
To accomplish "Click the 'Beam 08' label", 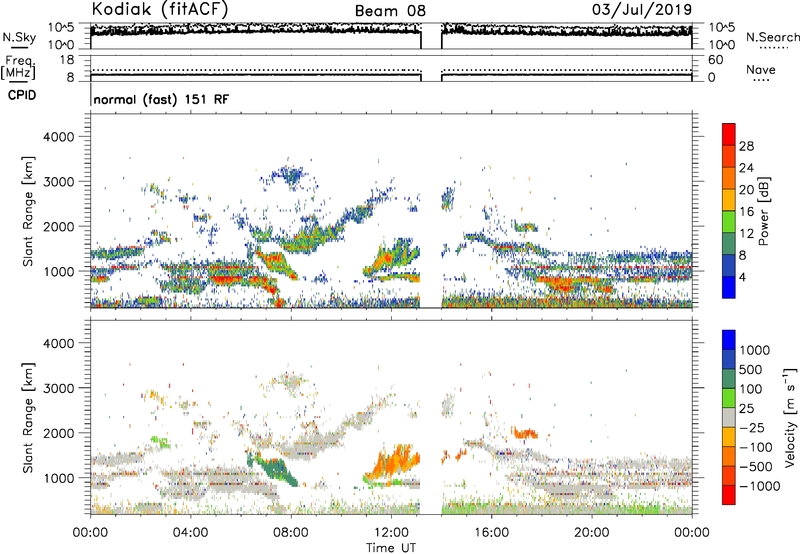I will (390, 11).
